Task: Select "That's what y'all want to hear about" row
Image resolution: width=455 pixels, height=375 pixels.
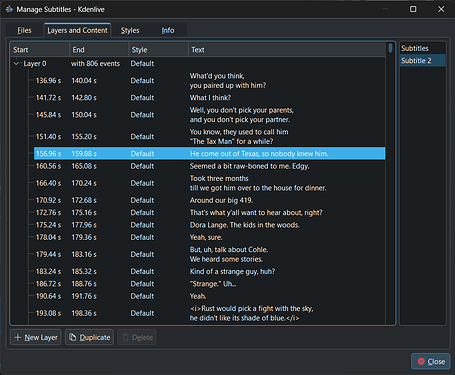Action: [x=210, y=213]
